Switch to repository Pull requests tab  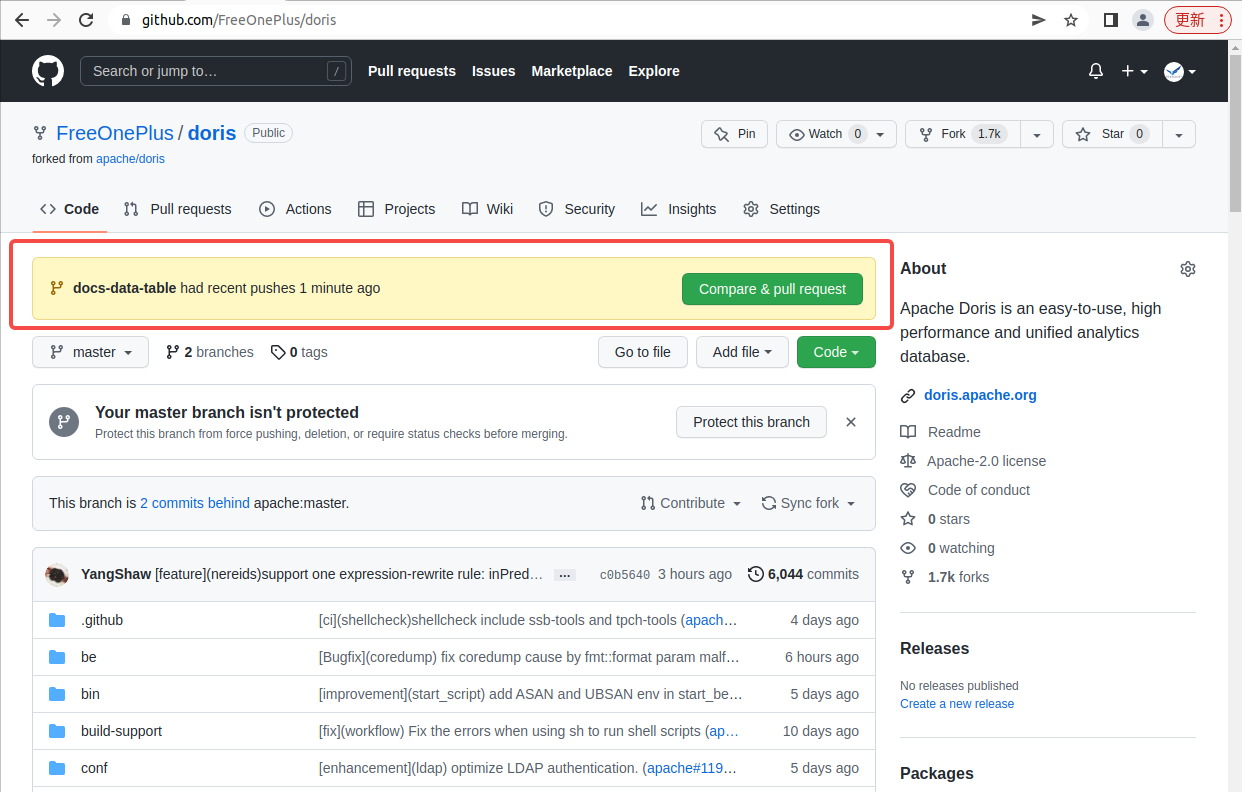pyautogui.click(x=177, y=209)
